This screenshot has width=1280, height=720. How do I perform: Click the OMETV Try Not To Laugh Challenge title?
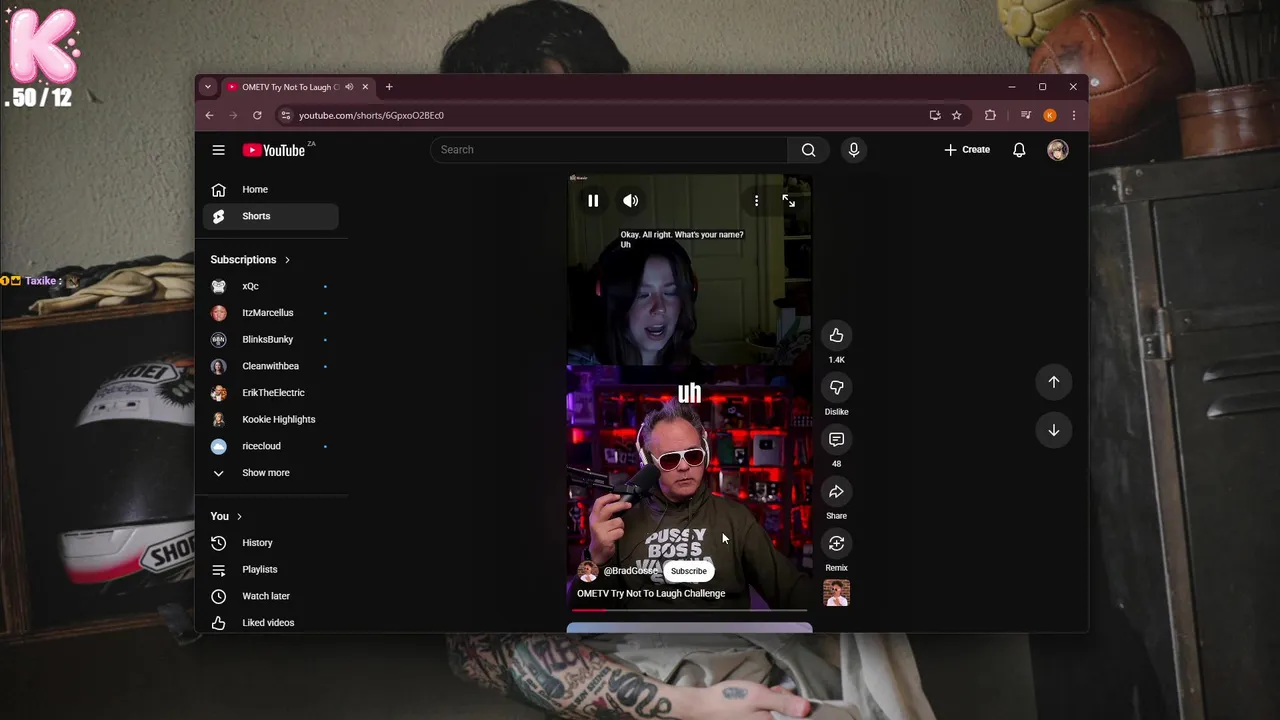pyautogui.click(x=651, y=593)
